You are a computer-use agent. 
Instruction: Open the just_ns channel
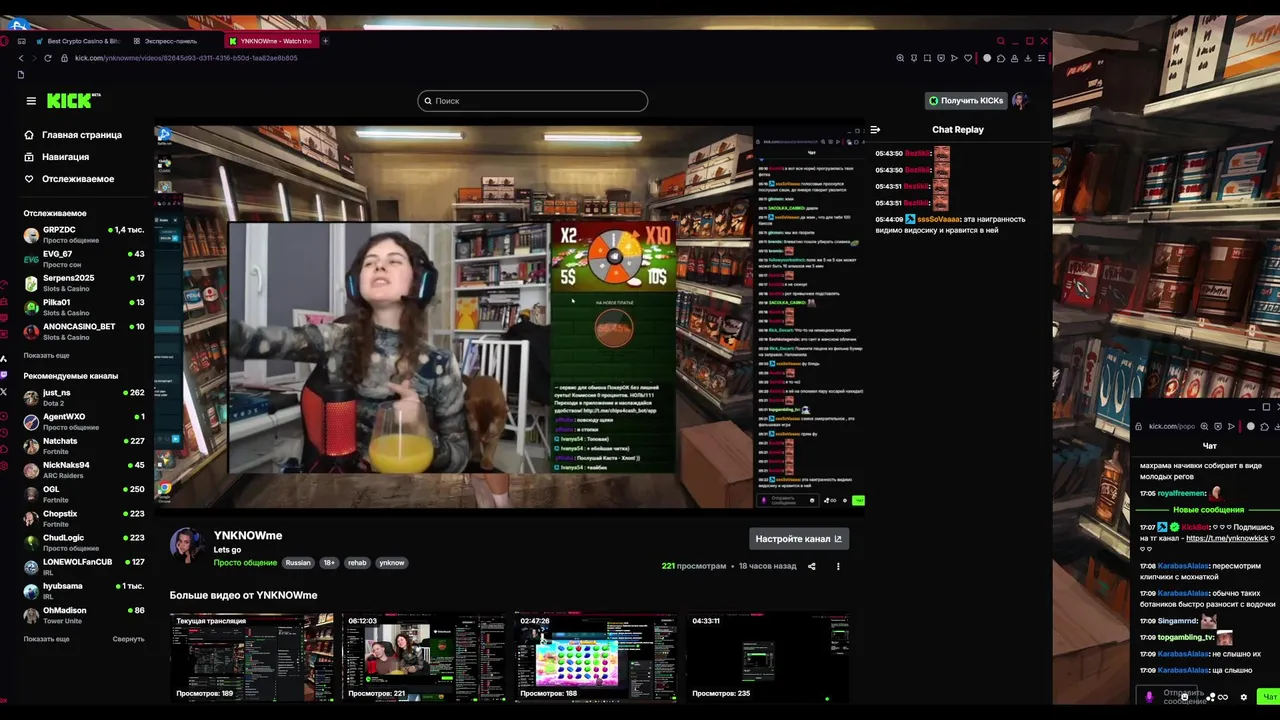[85, 397]
